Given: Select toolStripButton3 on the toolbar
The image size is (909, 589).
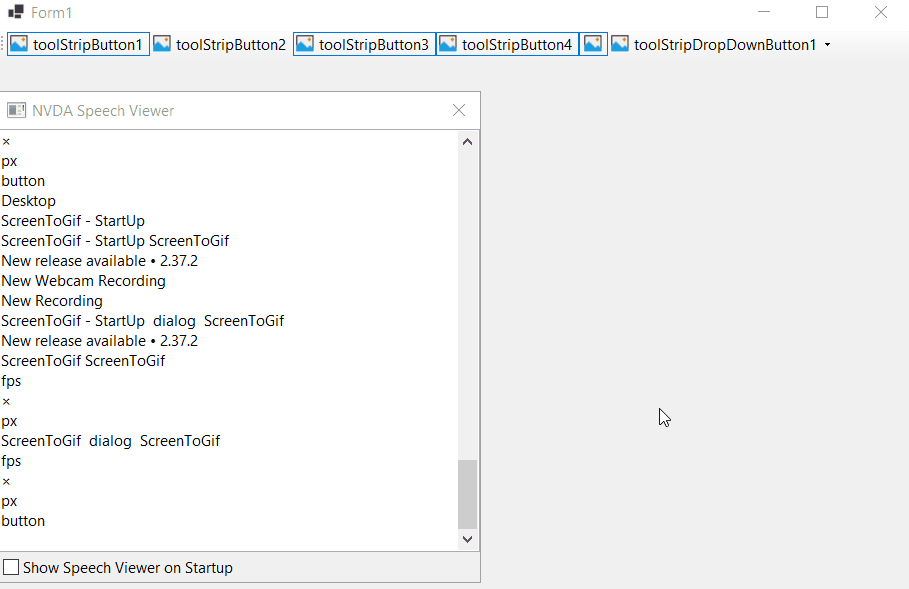Looking at the screenshot, I should point(363,43).
